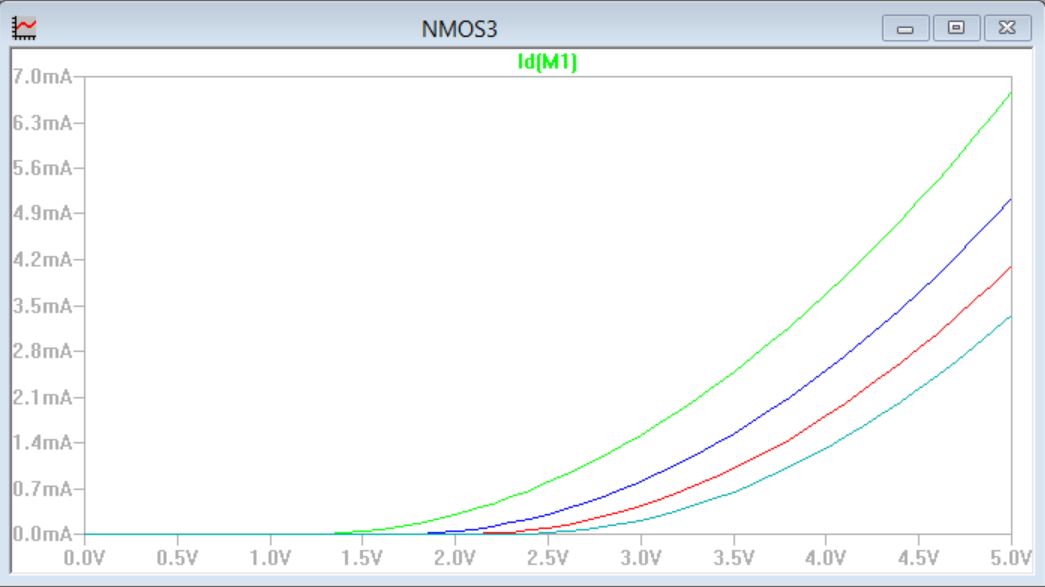Click the 4.9mA y-axis label

(43, 213)
